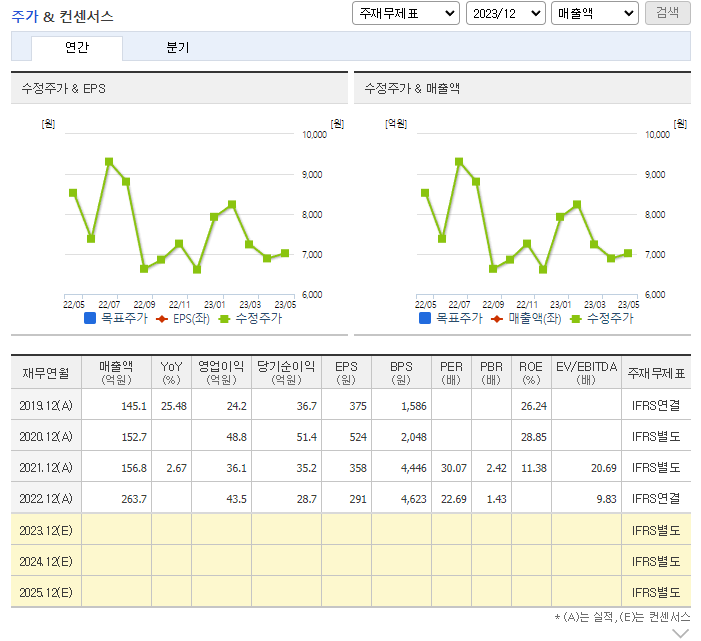Click the 검색 search button
701x641 pixels.
coord(667,13)
